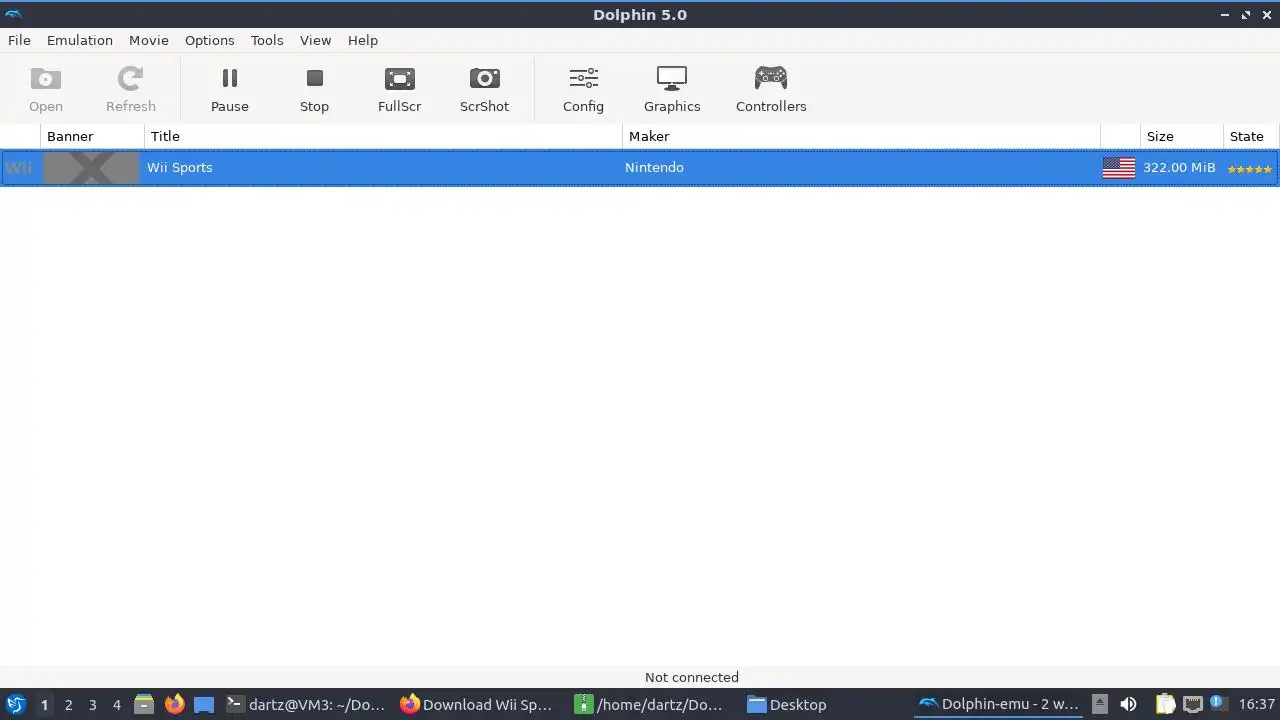Open the View menu
The image size is (1280, 720).
click(x=316, y=40)
